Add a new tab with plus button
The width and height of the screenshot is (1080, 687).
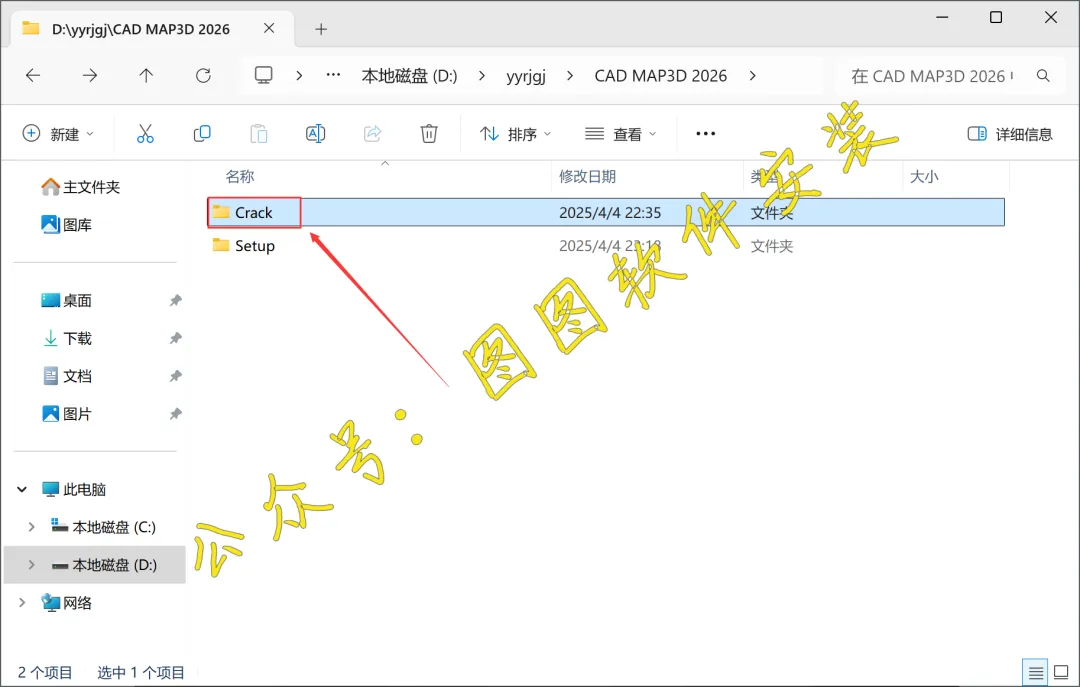point(321,29)
